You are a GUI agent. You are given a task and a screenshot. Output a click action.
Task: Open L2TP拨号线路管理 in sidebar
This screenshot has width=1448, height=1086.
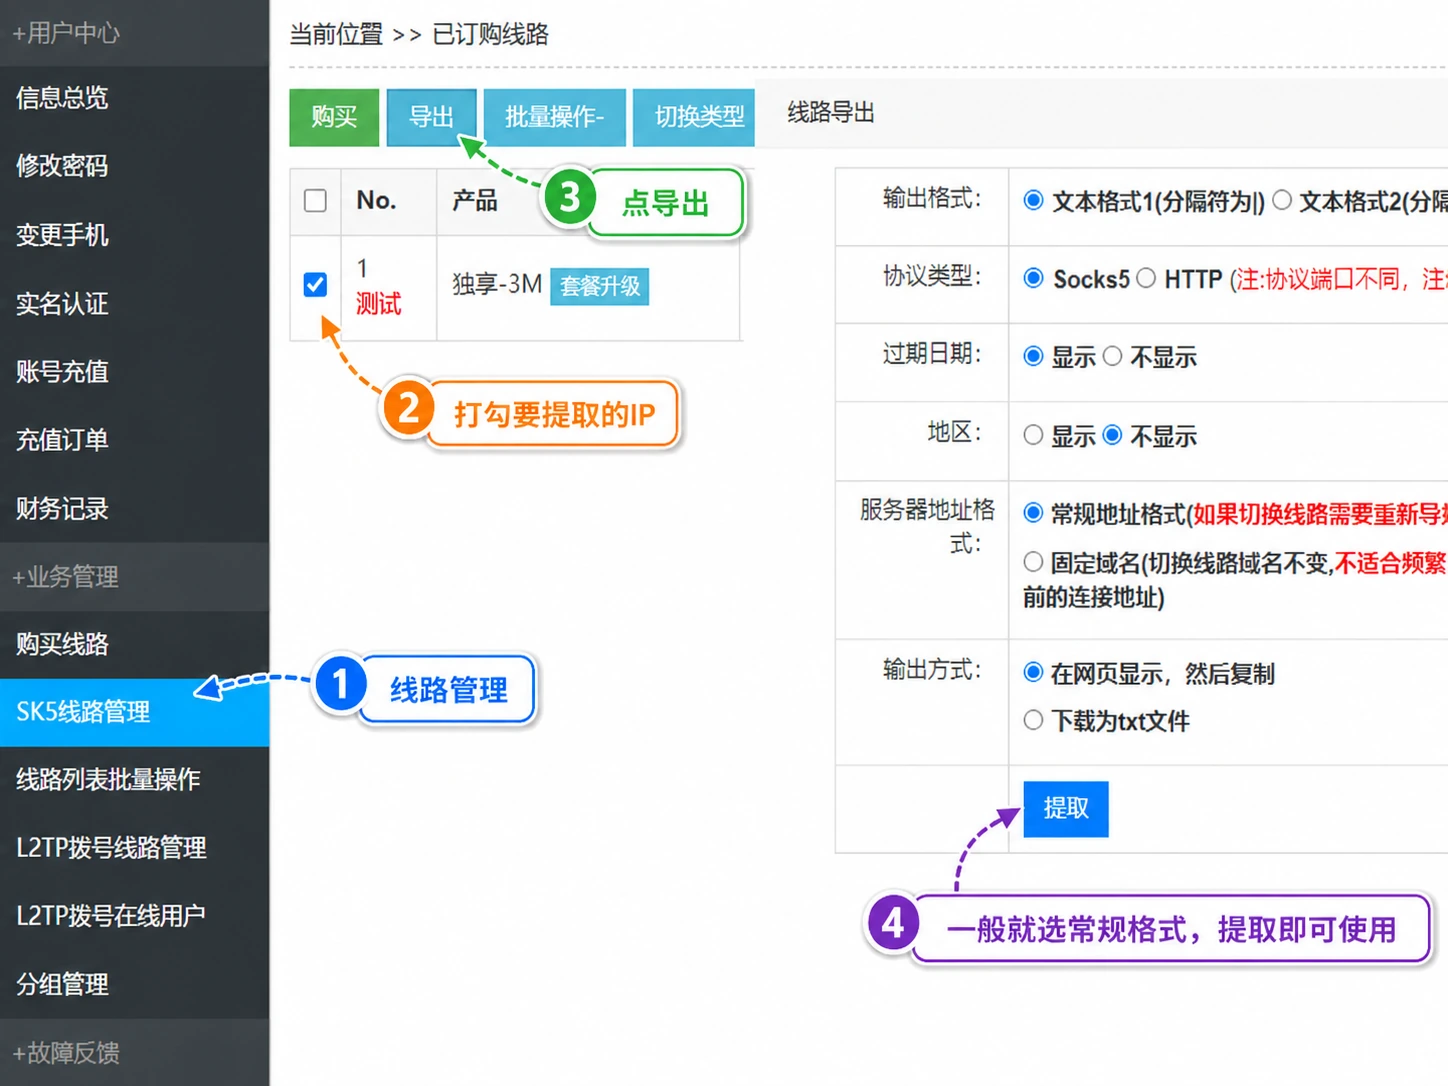134,848
